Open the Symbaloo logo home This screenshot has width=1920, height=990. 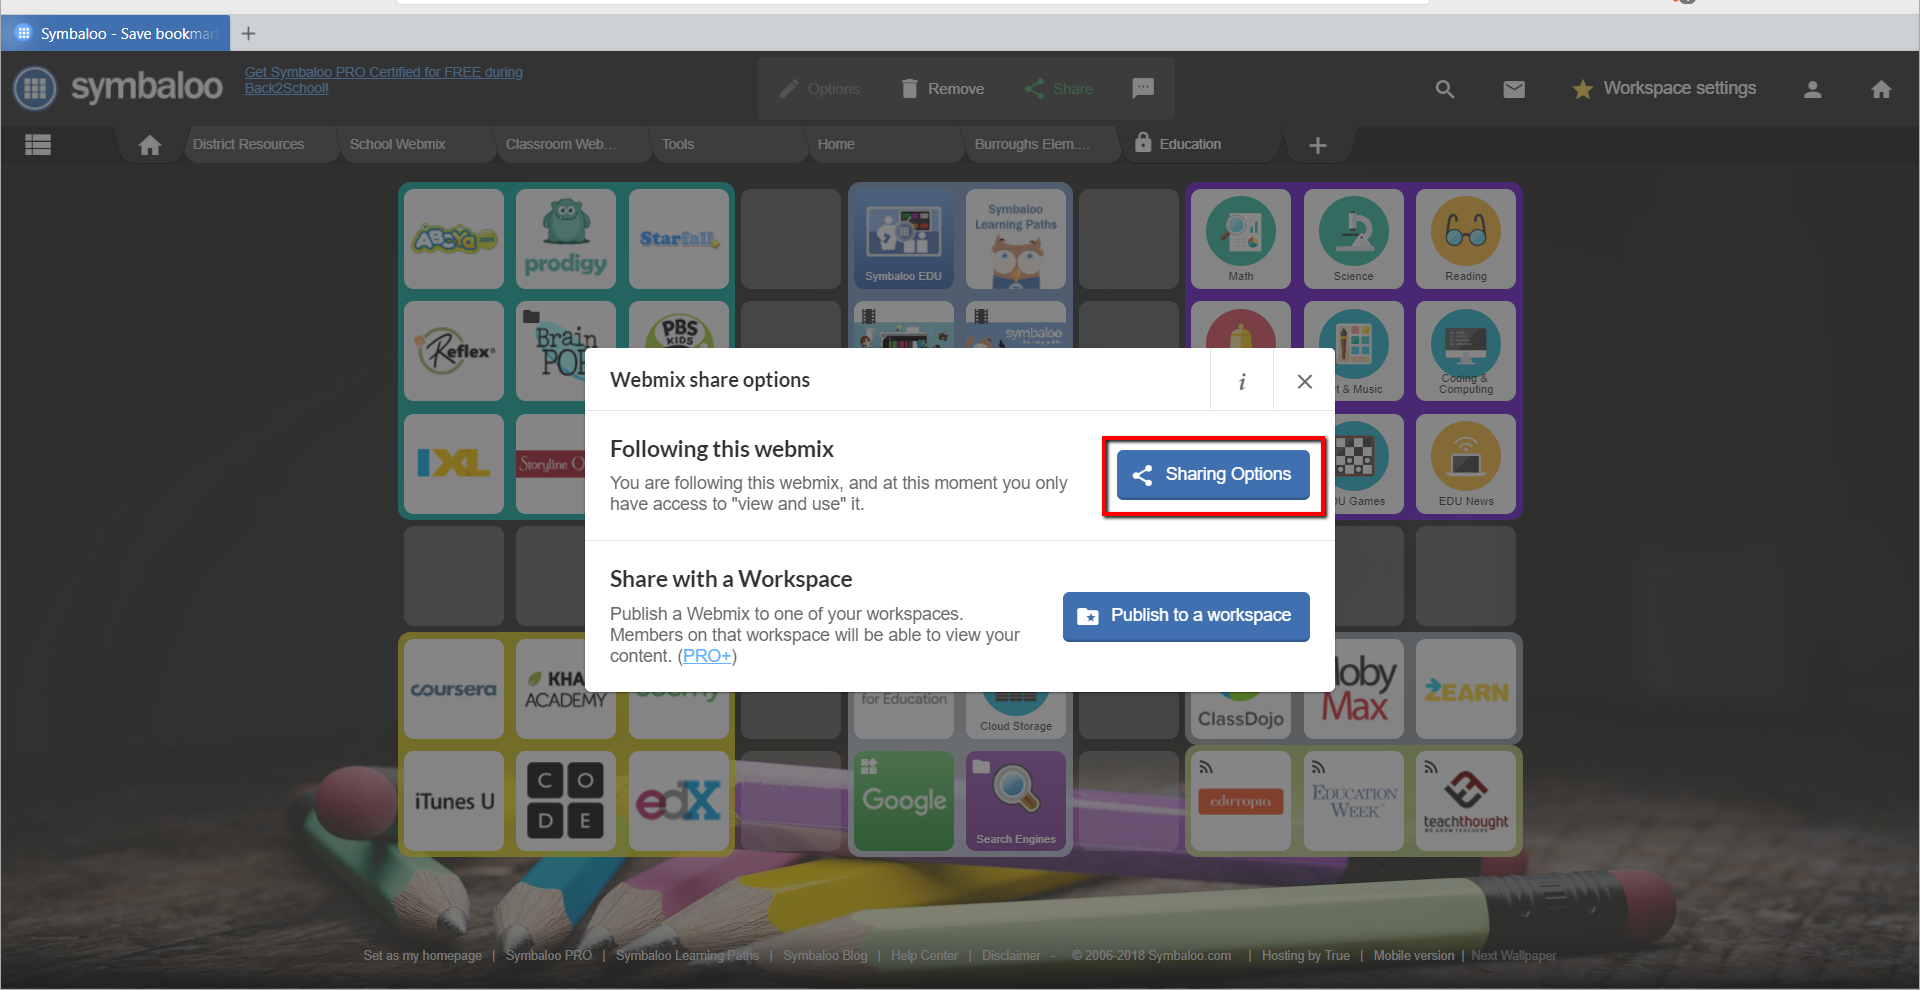coord(118,88)
